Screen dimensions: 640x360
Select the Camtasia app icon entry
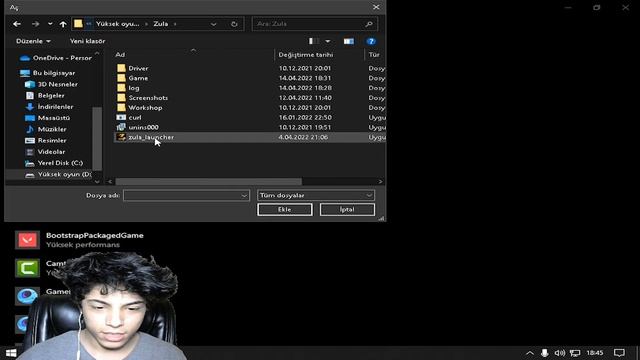(x=27, y=268)
